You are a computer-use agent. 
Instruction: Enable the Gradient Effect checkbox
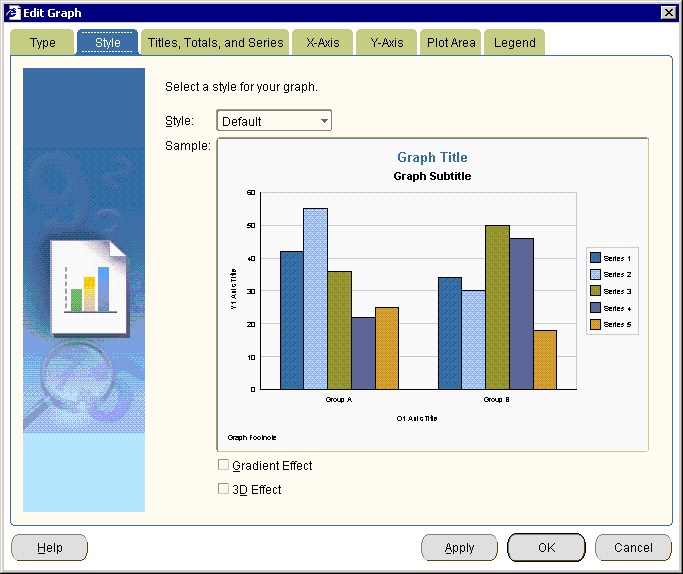223,465
